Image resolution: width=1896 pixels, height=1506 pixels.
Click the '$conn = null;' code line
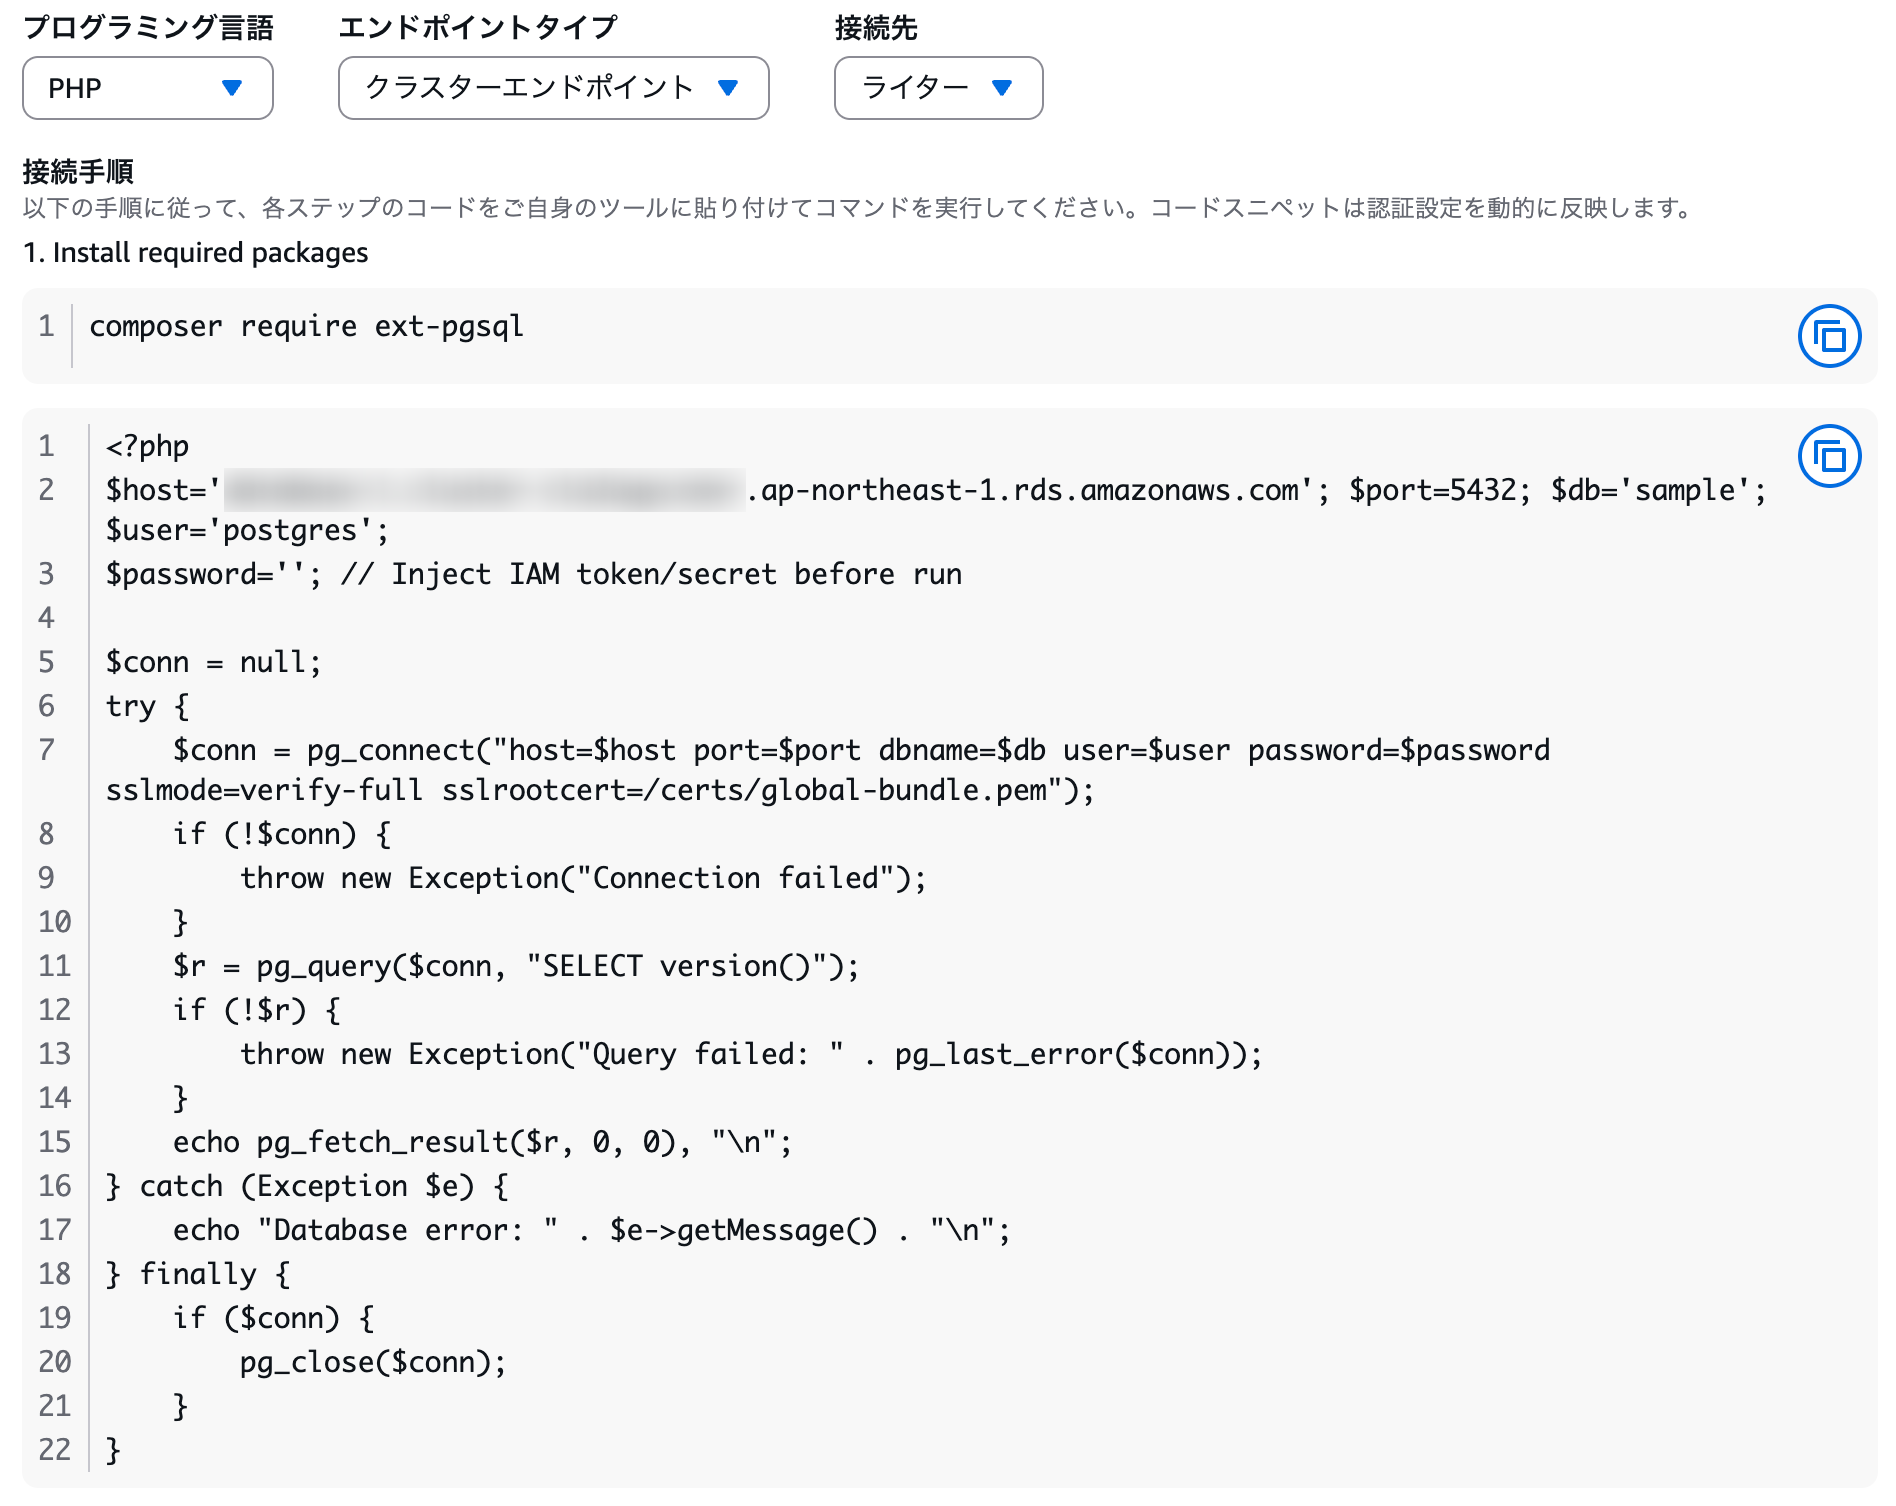click(213, 662)
